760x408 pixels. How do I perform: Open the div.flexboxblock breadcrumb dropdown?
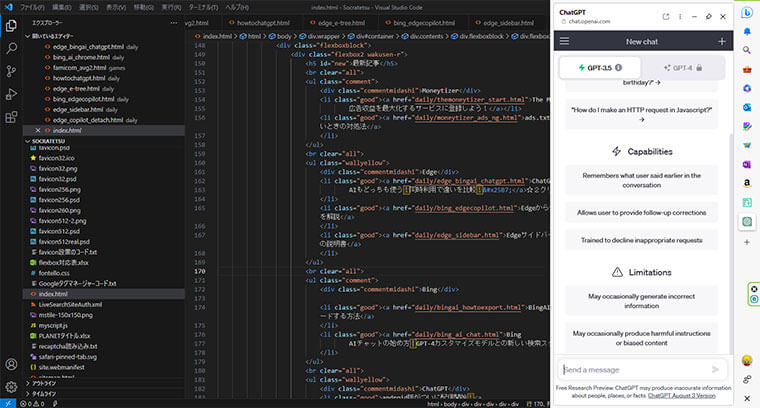tap(477, 36)
